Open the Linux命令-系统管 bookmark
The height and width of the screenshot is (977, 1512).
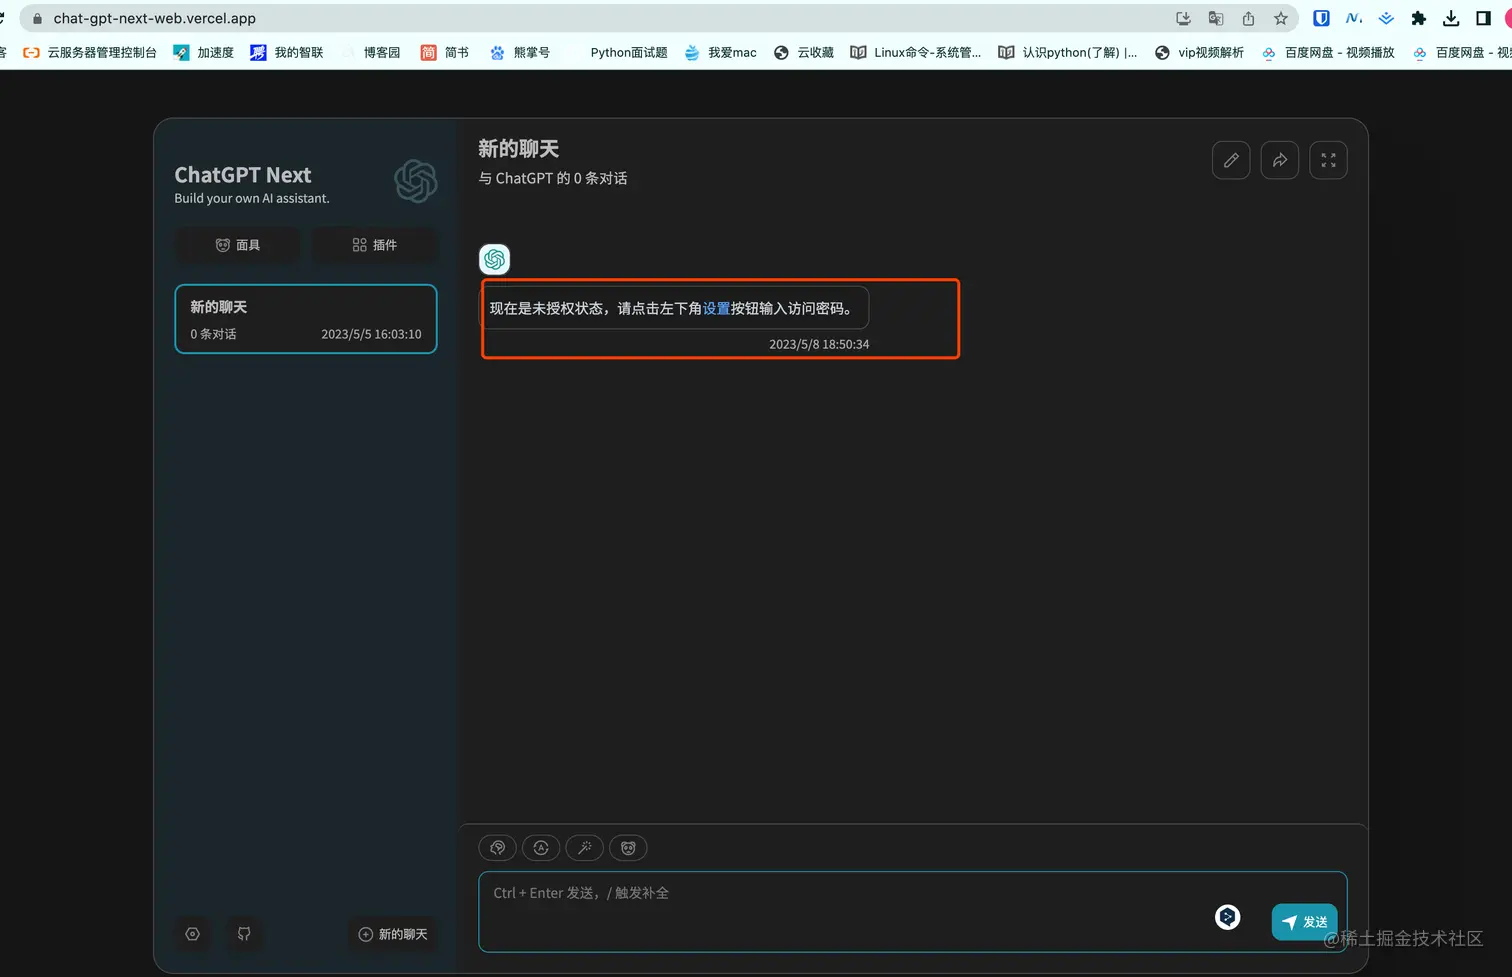(916, 52)
